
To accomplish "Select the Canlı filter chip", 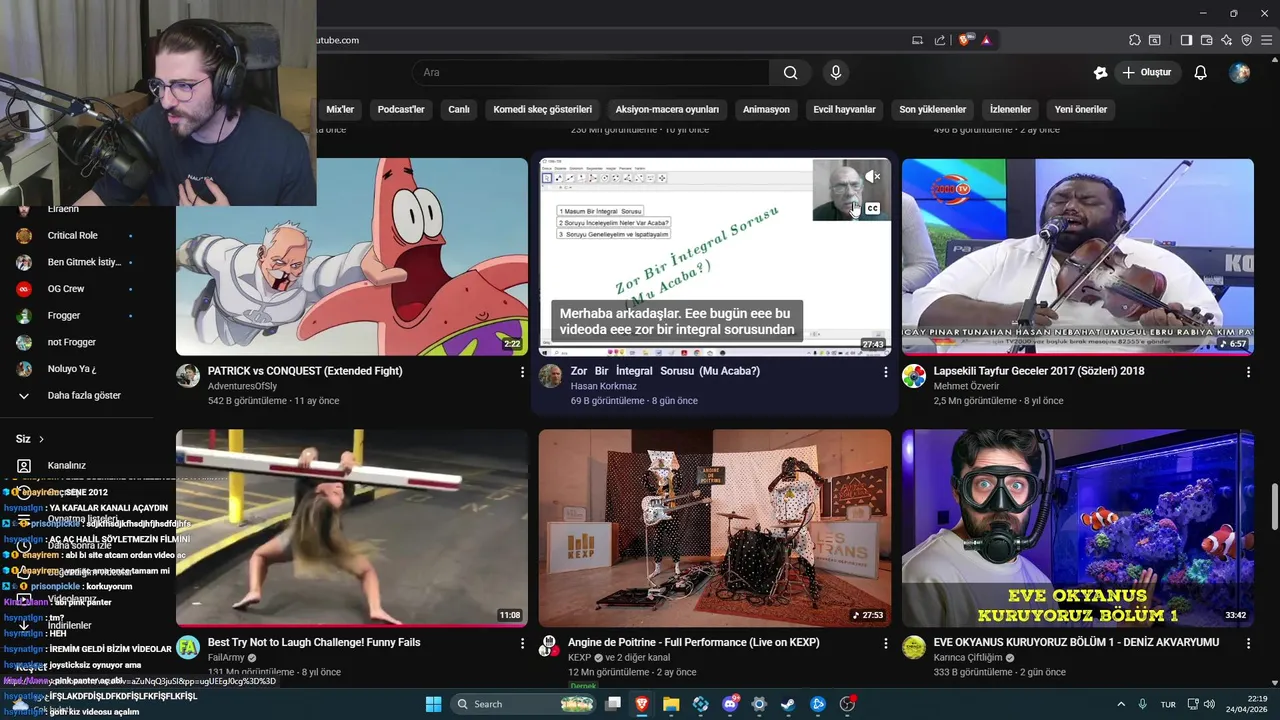I will tap(459, 109).
